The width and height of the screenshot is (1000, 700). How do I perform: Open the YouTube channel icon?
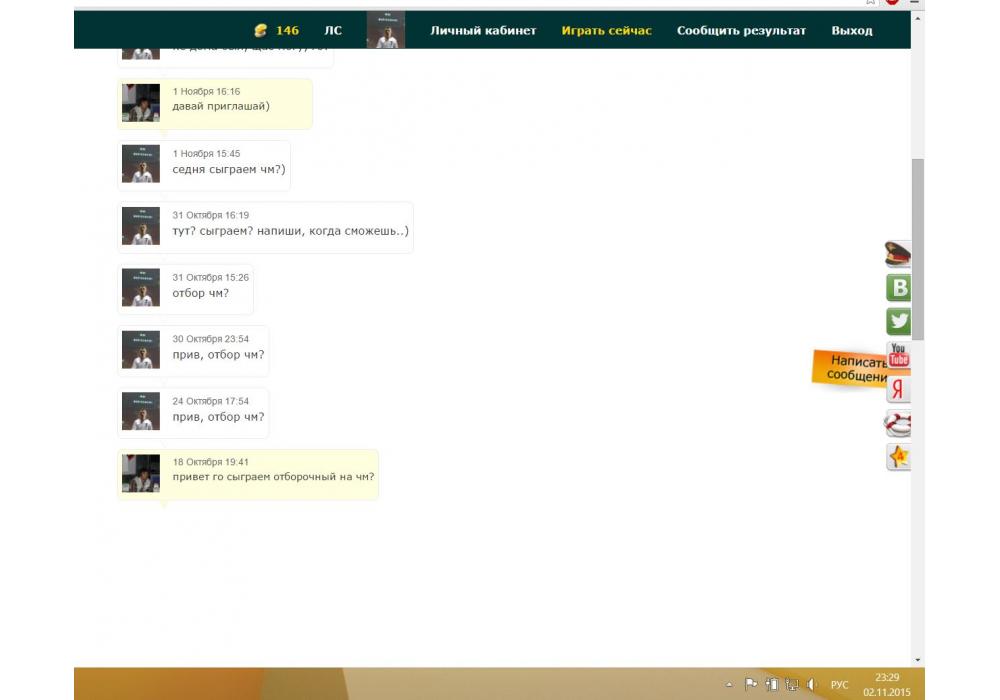898,355
